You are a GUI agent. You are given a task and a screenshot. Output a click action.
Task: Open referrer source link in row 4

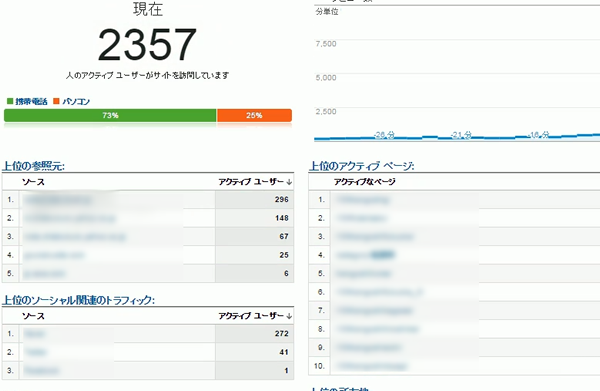[x=54, y=255]
